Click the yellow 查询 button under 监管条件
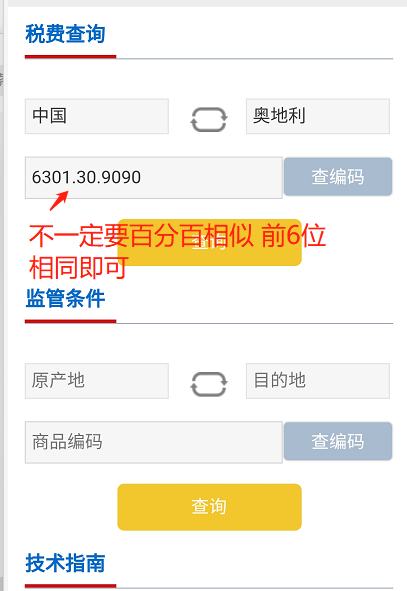This screenshot has height=591, width=407. click(x=210, y=507)
